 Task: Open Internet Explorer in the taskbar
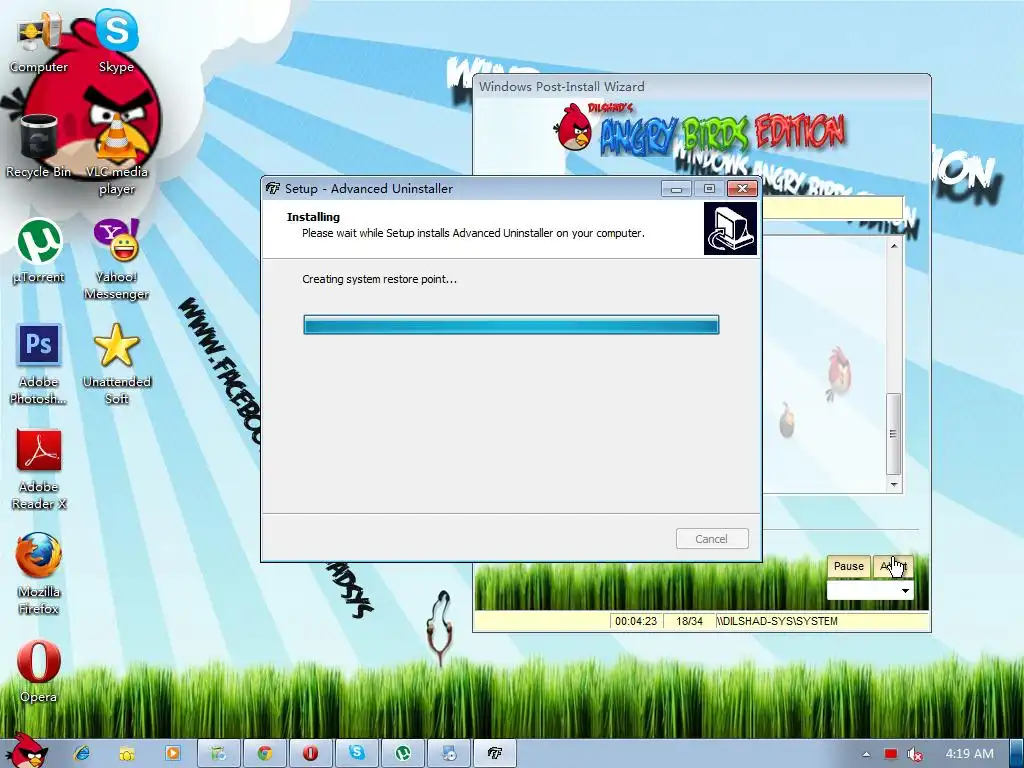click(x=82, y=754)
